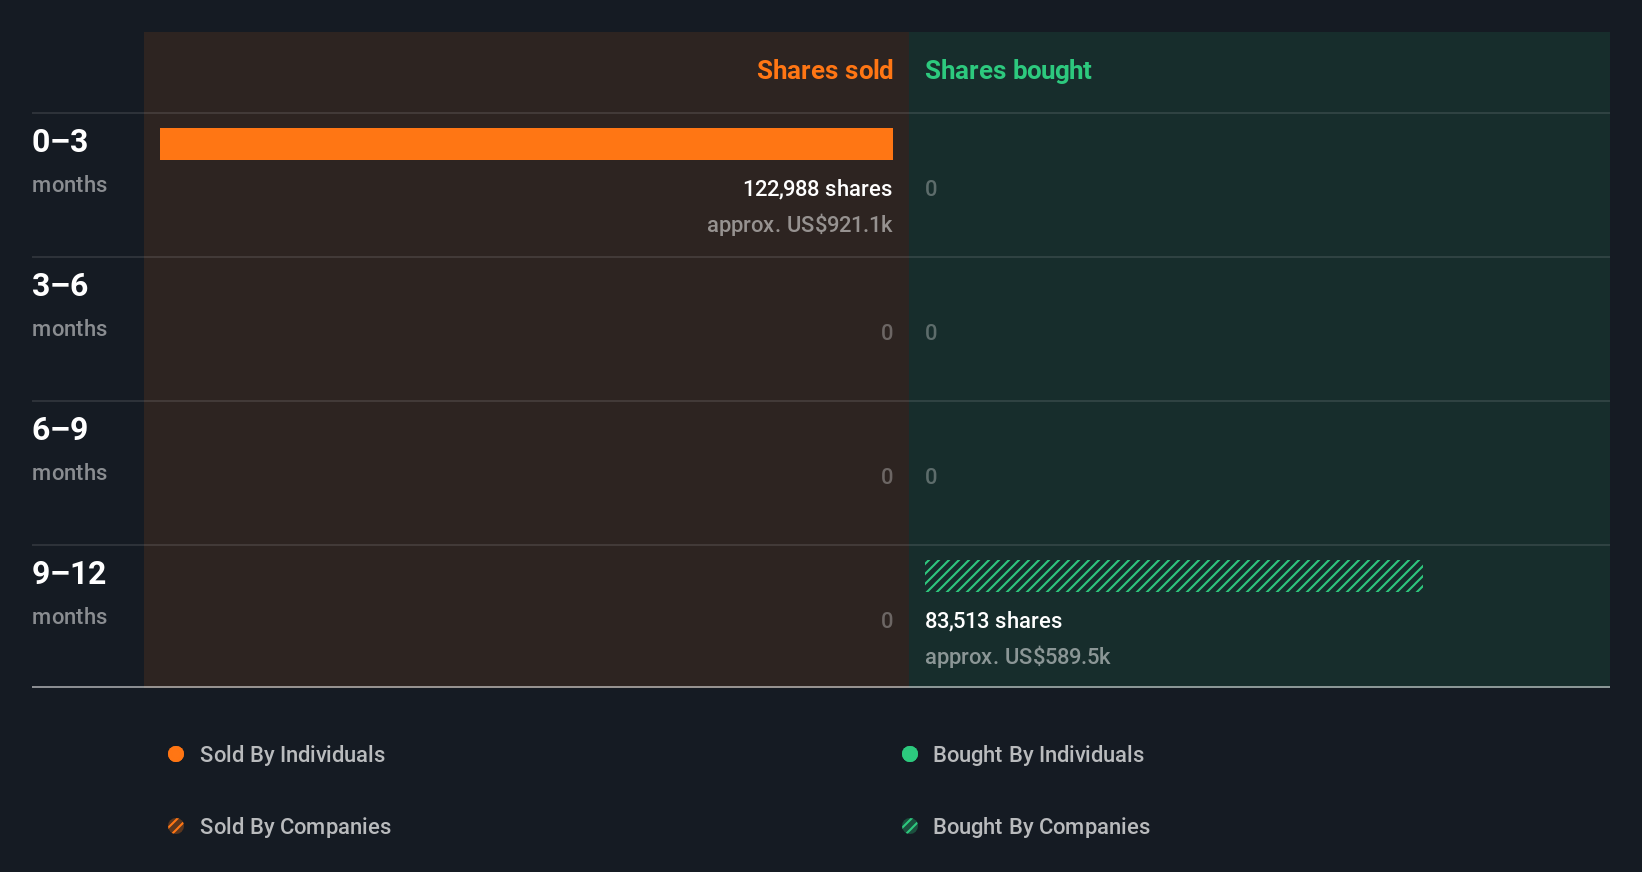The height and width of the screenshot is (872, 1642).
Task: Click the orange Sold By Individuals dot
Action: click(x=176, y=754)
